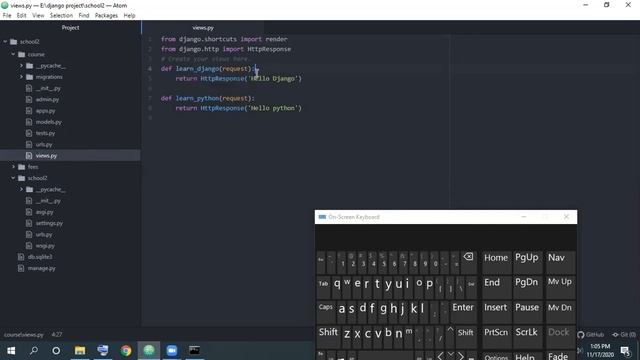Open command prompt taskbar icon

(x=195, y=350)
